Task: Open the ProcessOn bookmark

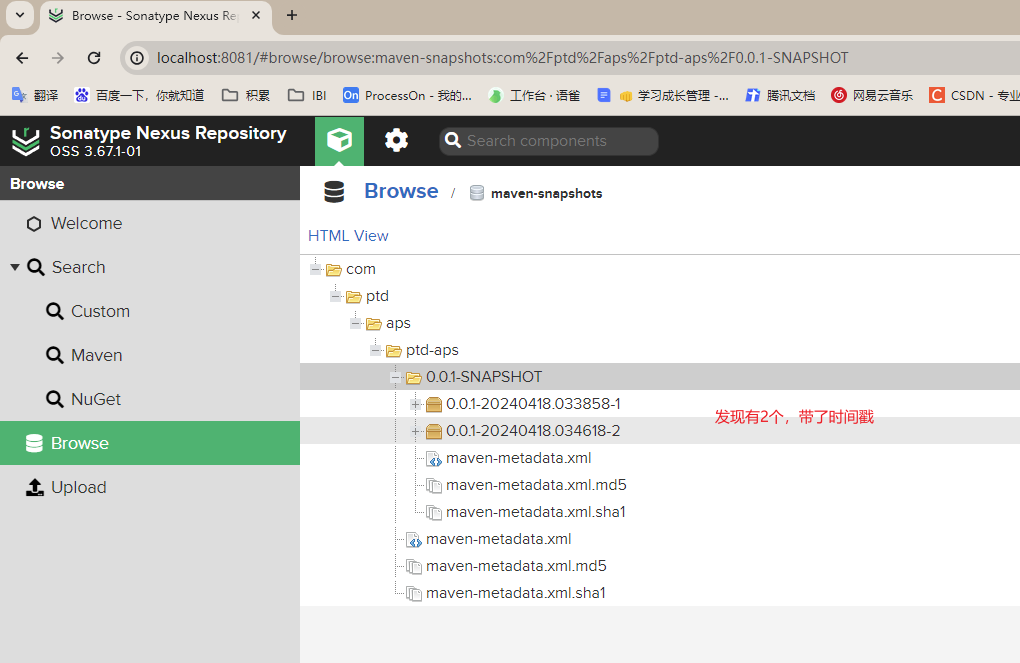Action: [407, 96]
